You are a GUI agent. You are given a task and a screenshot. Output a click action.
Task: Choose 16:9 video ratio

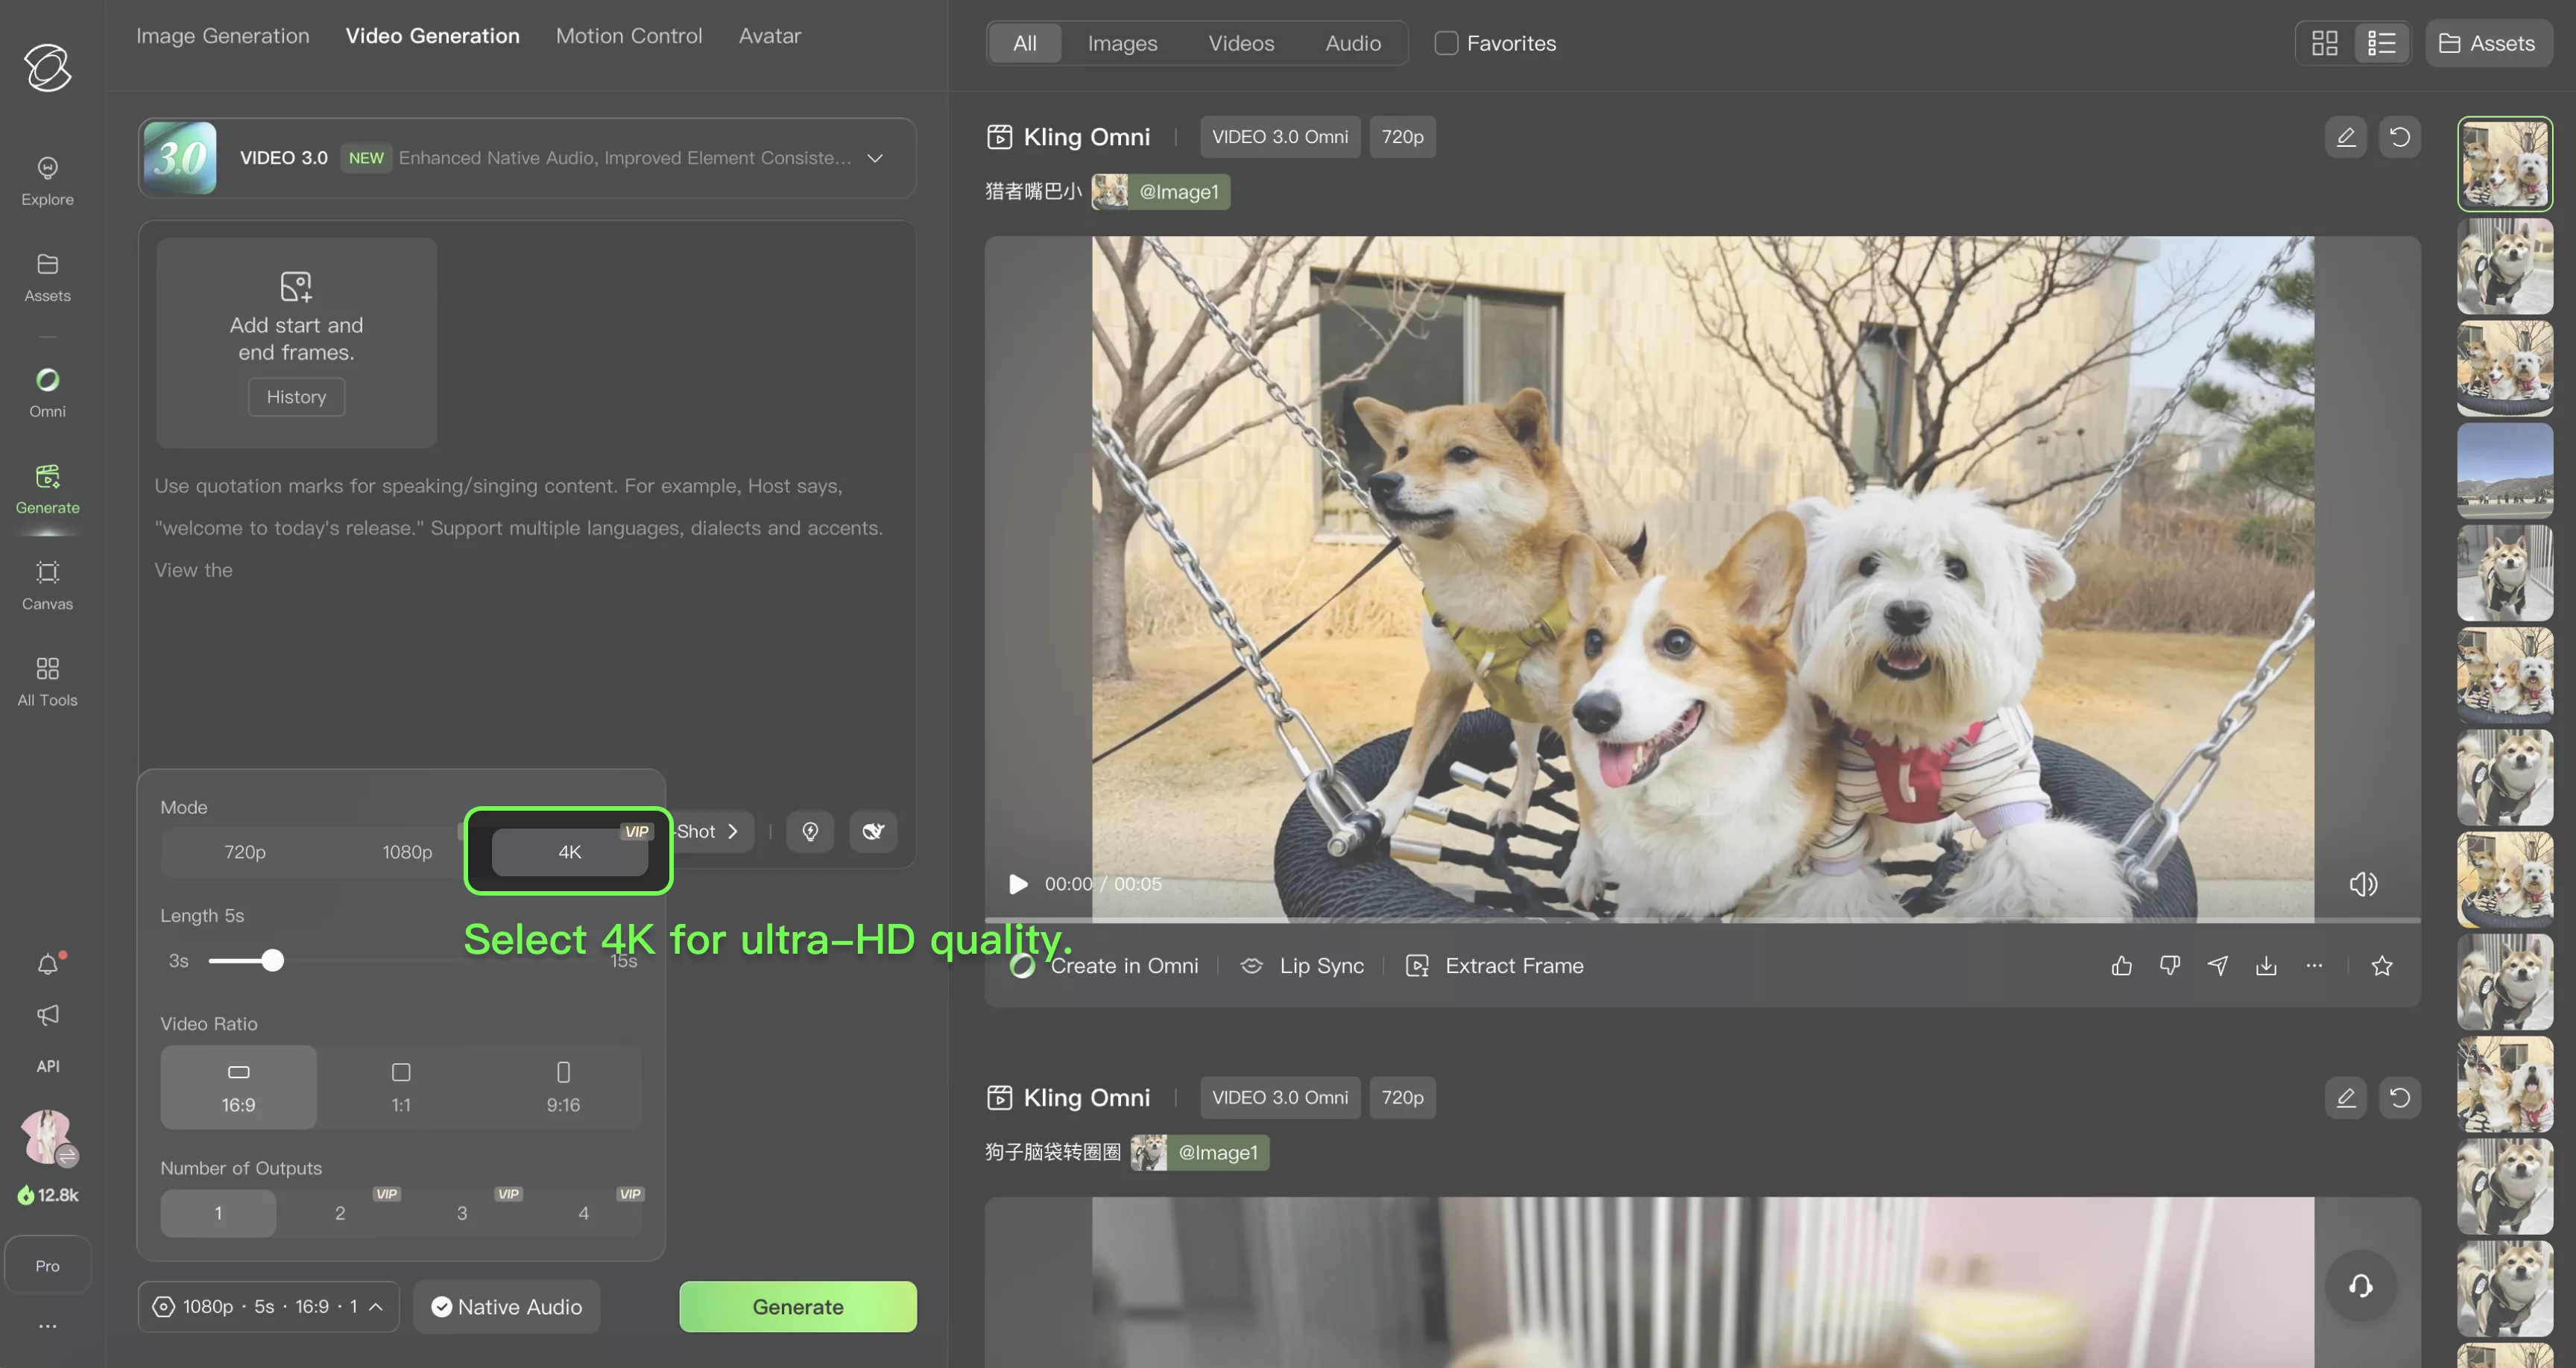click(x=238, y=1087)
